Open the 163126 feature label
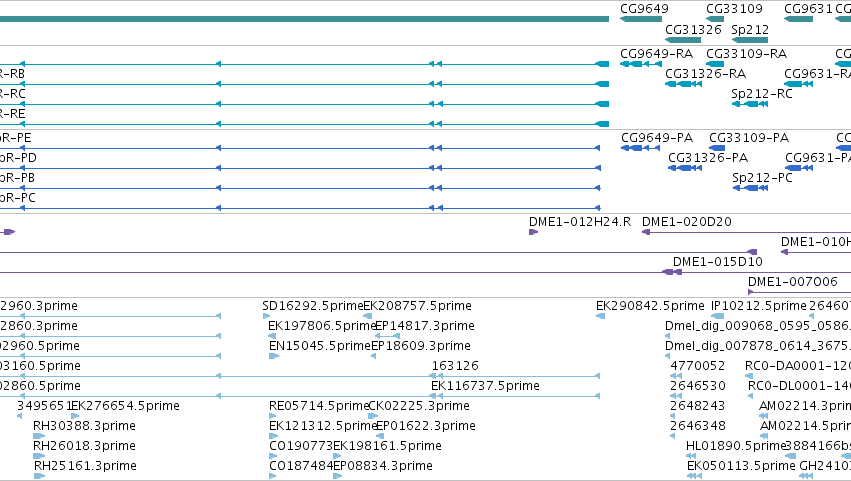Screen dimensions: 851x481 tap(455, 366)
